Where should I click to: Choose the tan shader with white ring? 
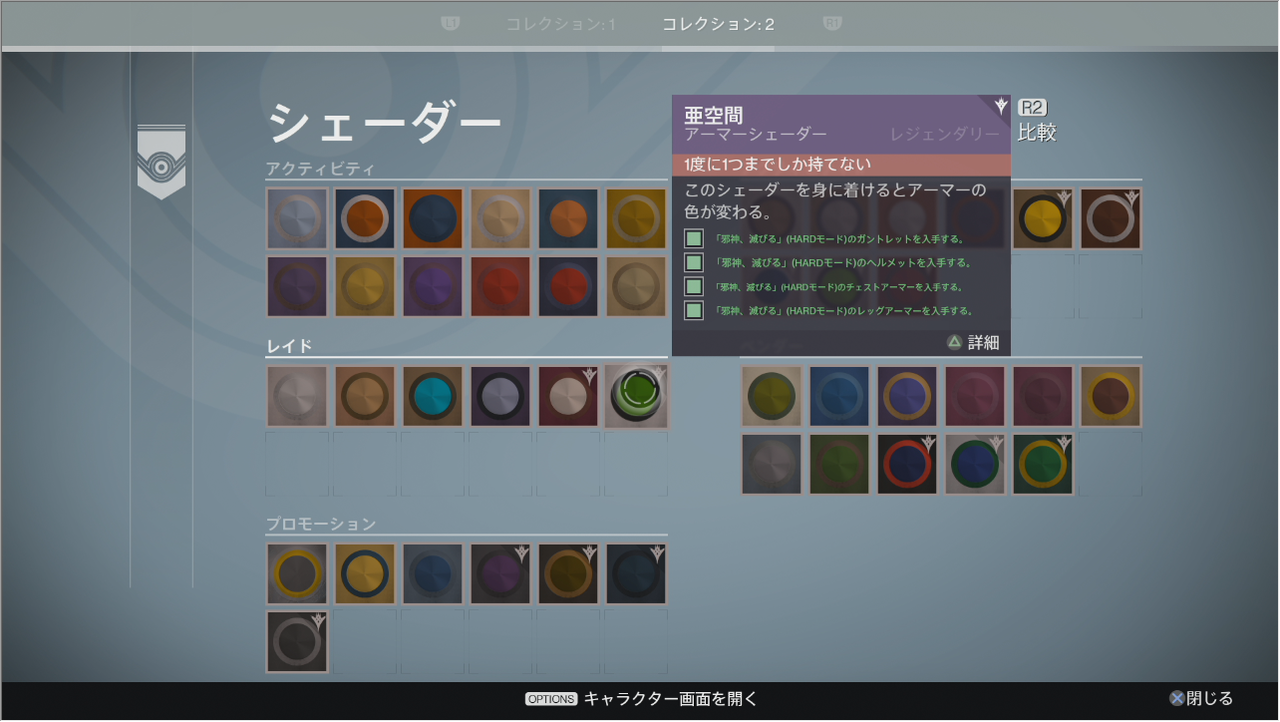click(501, 218)
